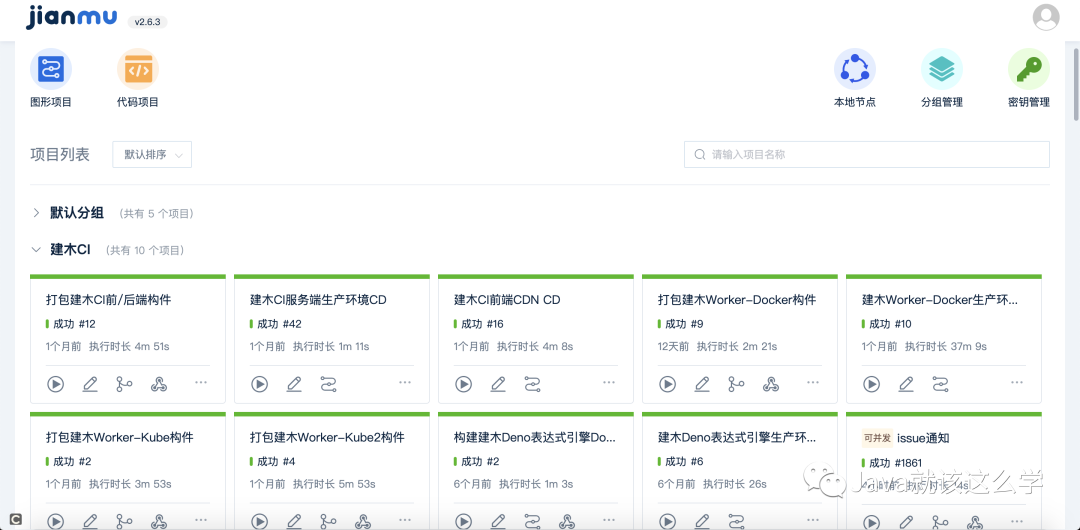Viewport: 1080px width, 530px height.
Task: Edit the 打包建木CI前/后端构件 project
Action: [x=90, y=384]
